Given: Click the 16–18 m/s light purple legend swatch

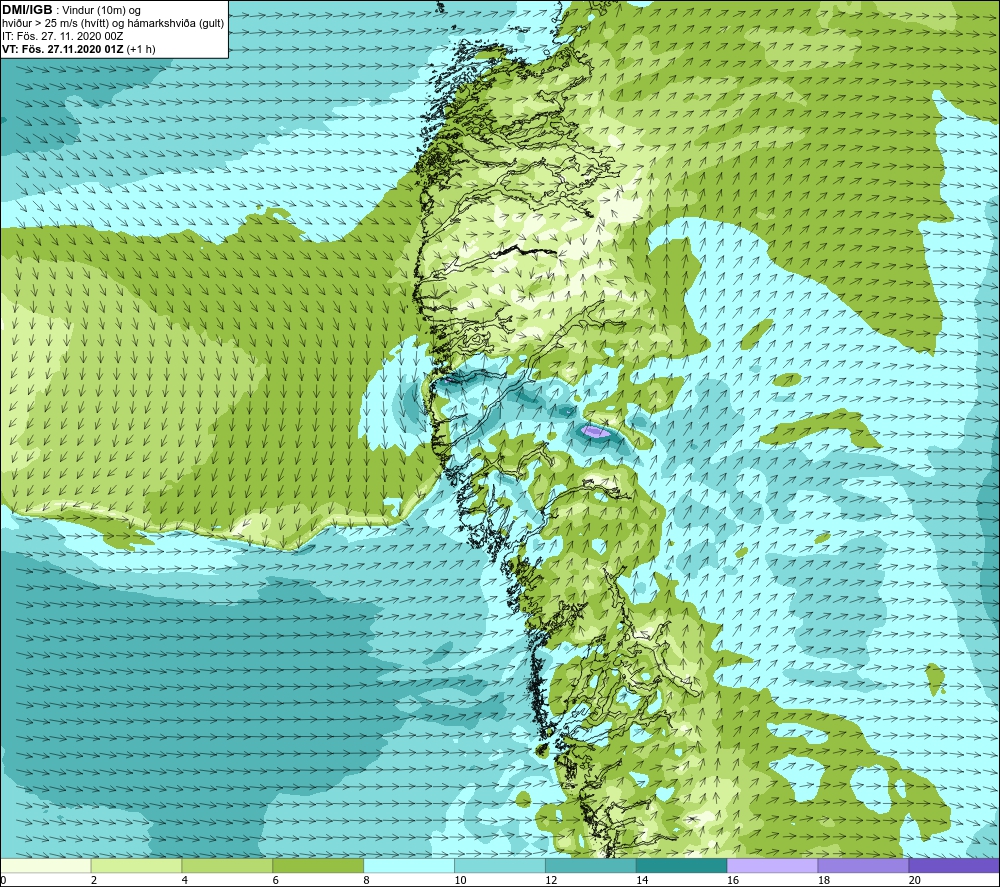Looking at the screenshot, I should coord(772,865).
